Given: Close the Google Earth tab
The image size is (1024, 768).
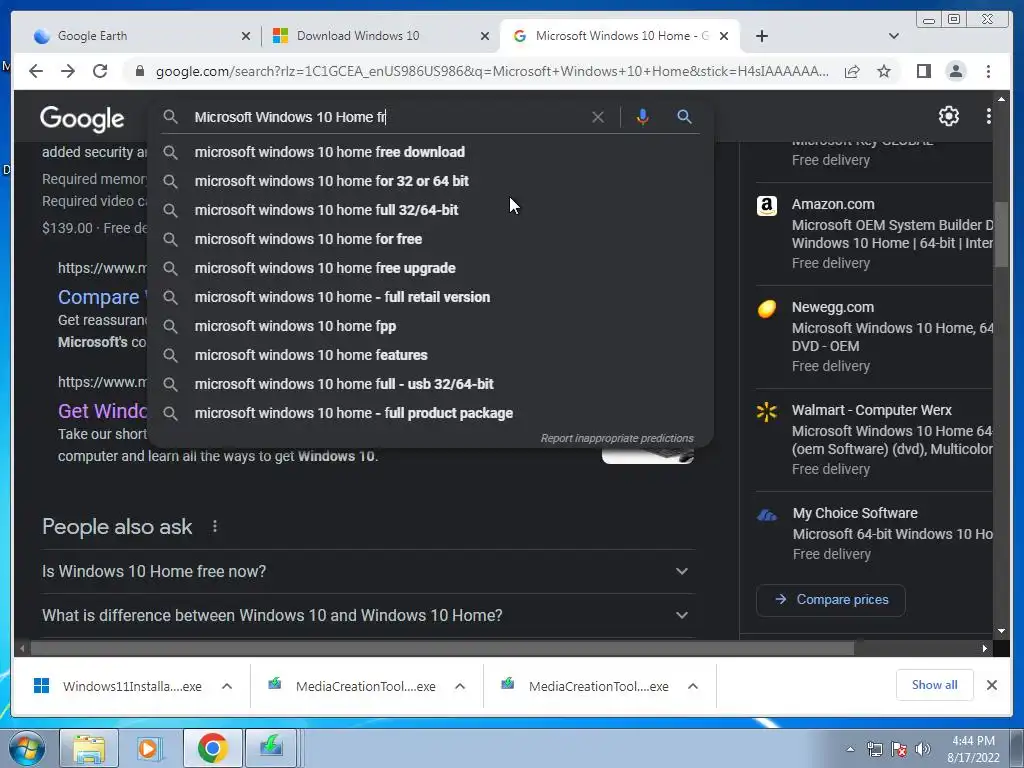Looking at the screenshot, I should [246, 36].
